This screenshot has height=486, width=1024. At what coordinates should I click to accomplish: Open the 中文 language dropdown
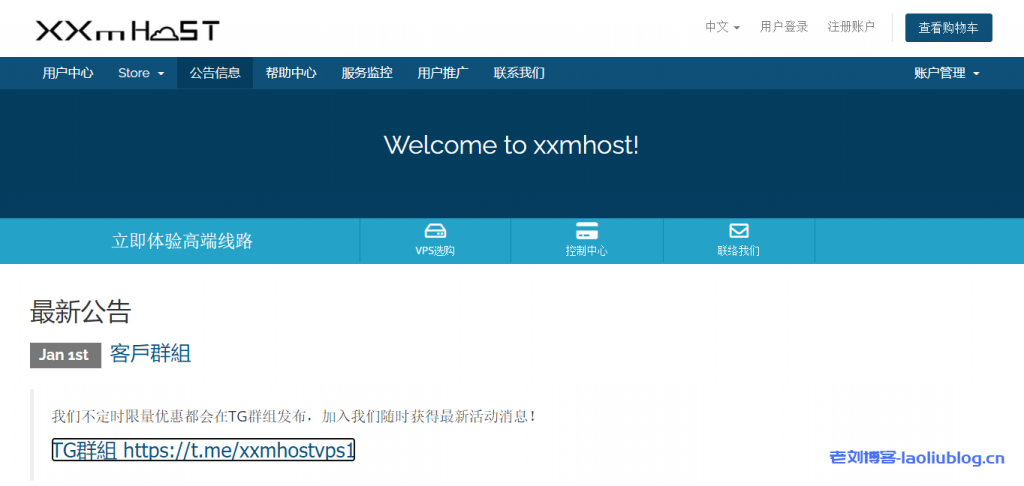(x=722, y=27)
